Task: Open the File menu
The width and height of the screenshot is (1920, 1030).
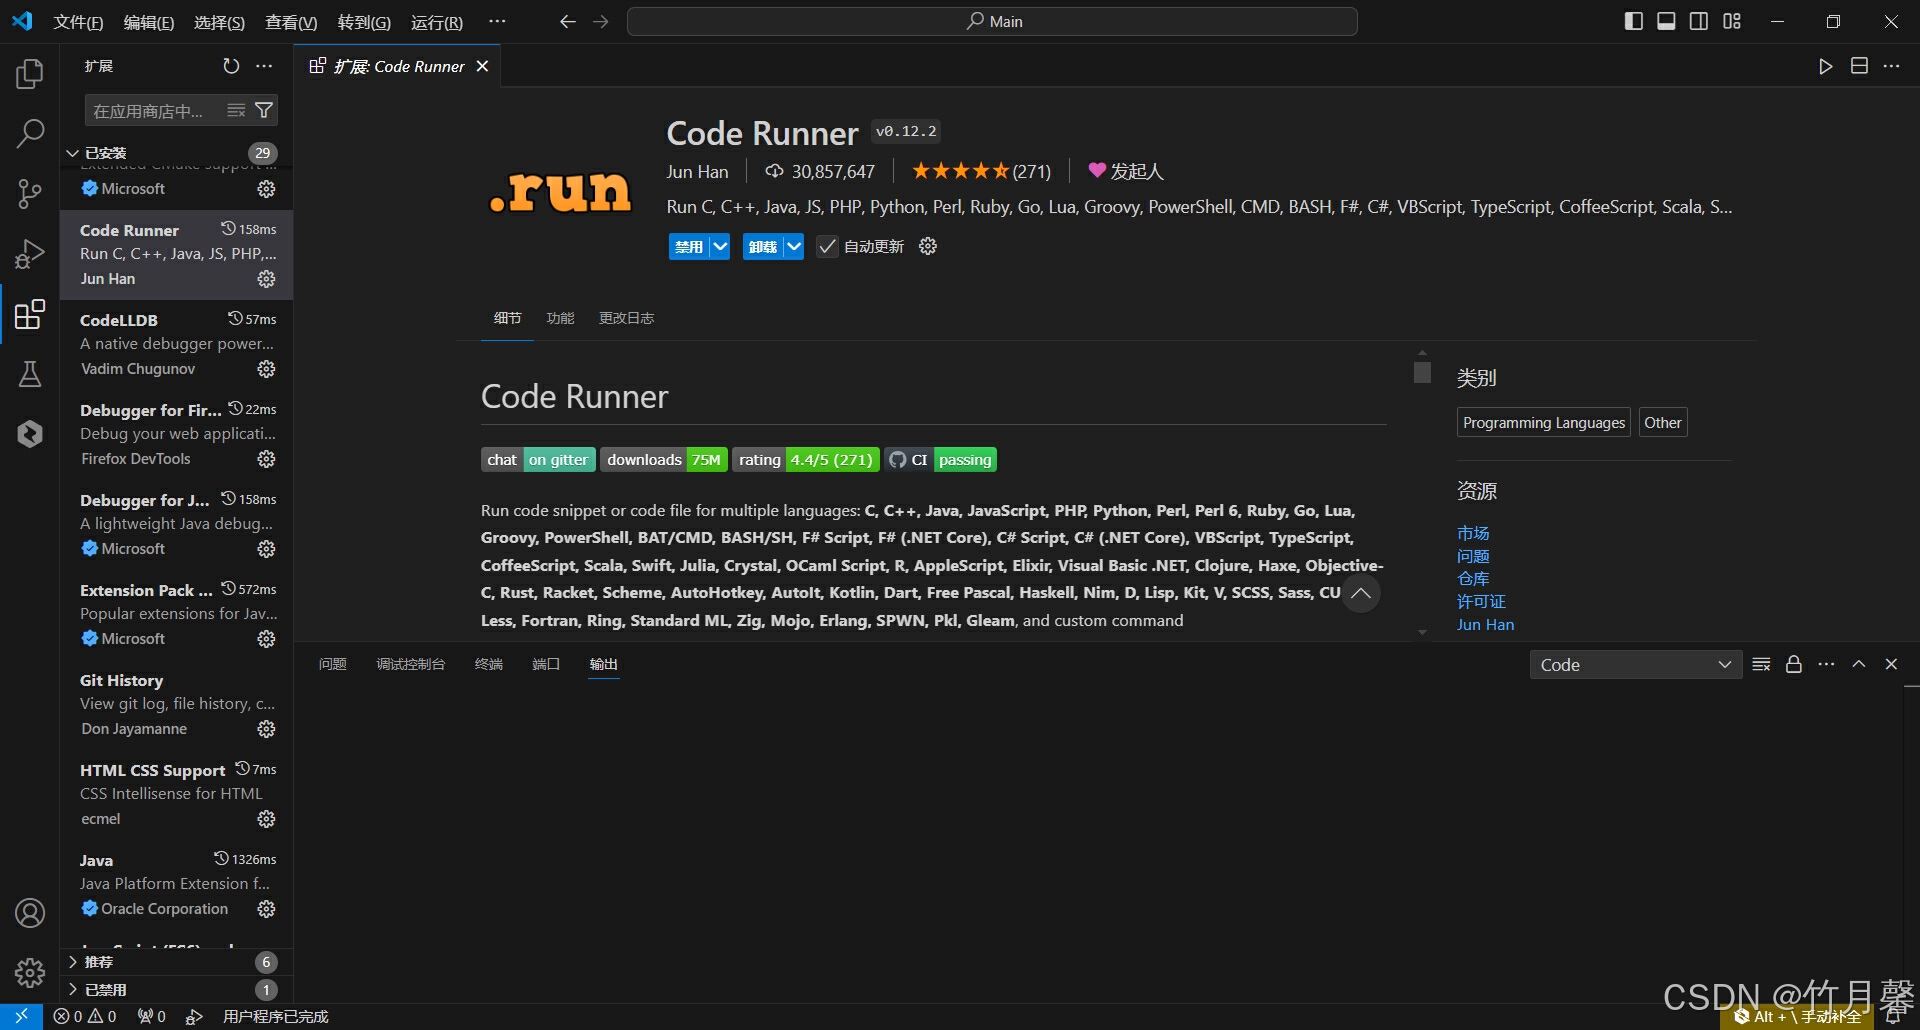Action: [78, 22]
